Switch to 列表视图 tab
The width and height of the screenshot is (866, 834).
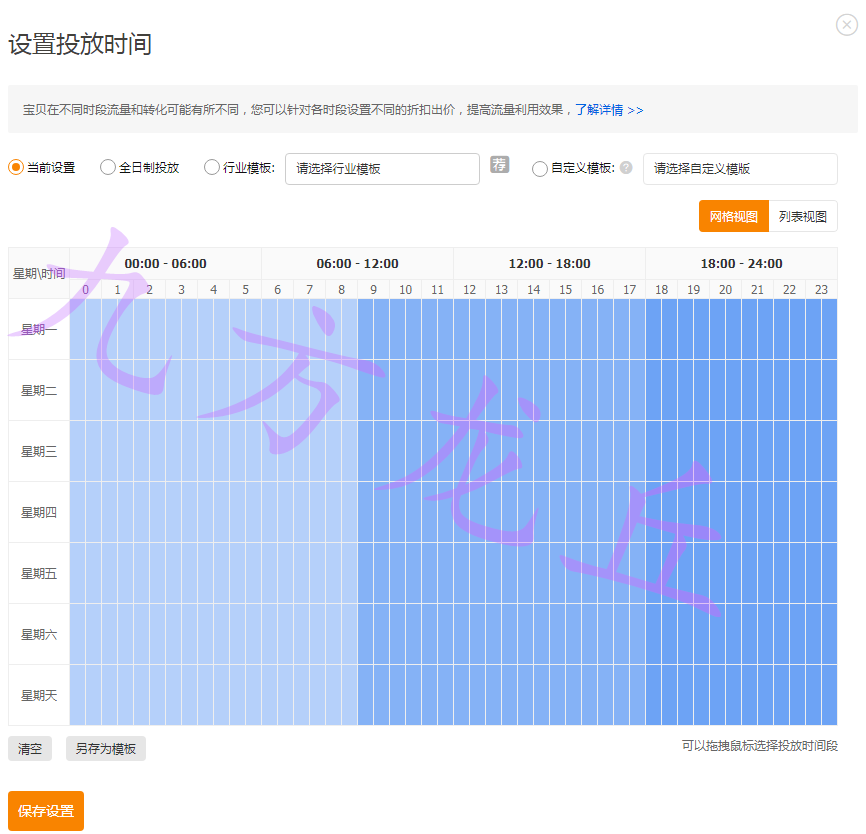coord(803,216)
